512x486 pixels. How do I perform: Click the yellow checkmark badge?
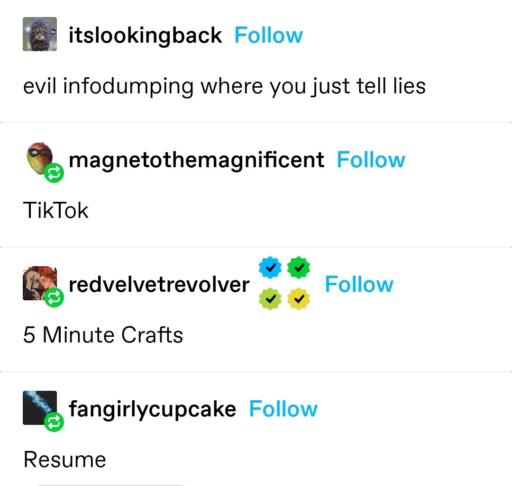[x=299, y=299]
